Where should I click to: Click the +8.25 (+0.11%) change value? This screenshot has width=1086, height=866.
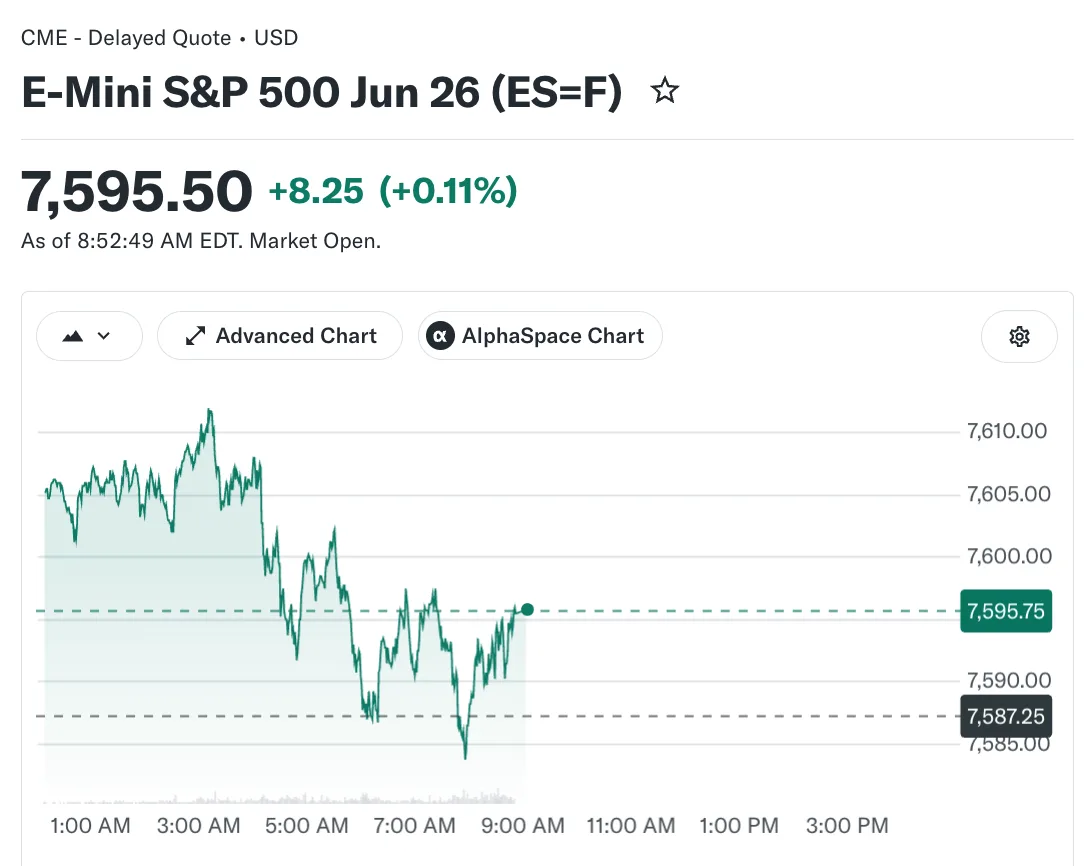coord(393,191)
